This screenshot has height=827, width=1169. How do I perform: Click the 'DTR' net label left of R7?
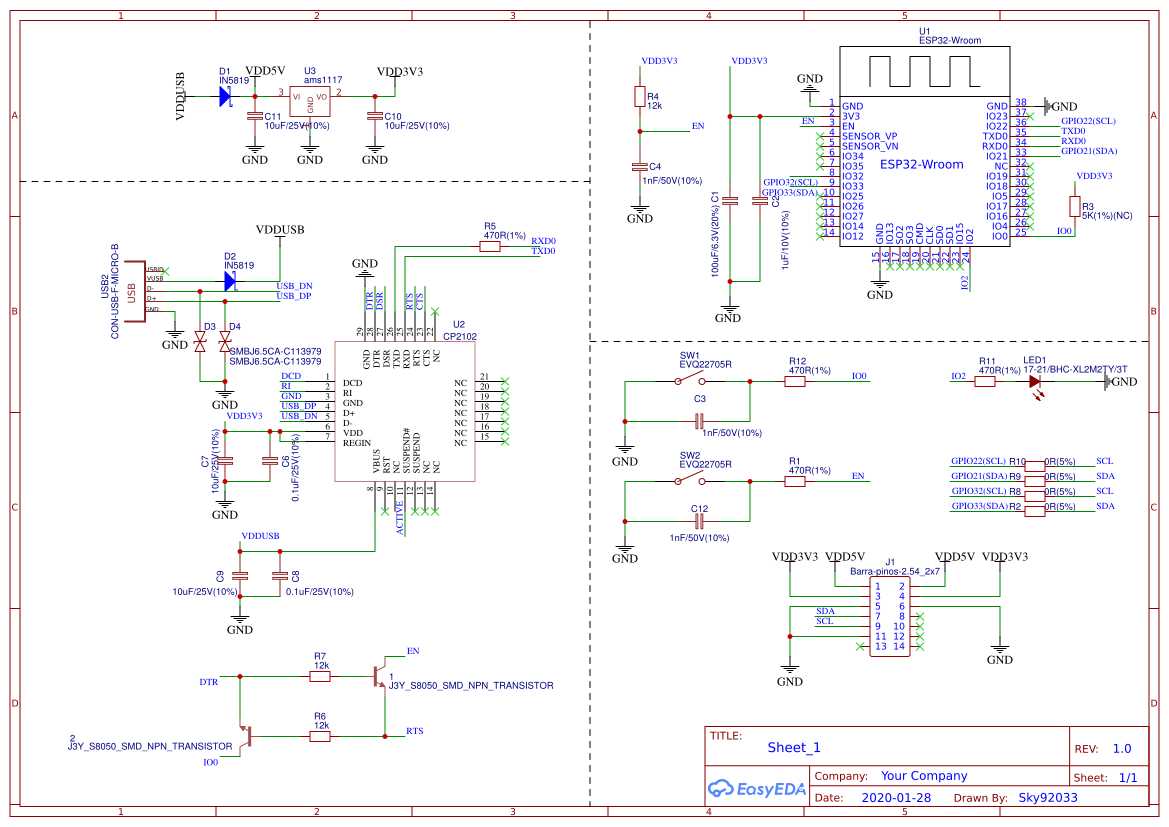click(x=209, y=682)
